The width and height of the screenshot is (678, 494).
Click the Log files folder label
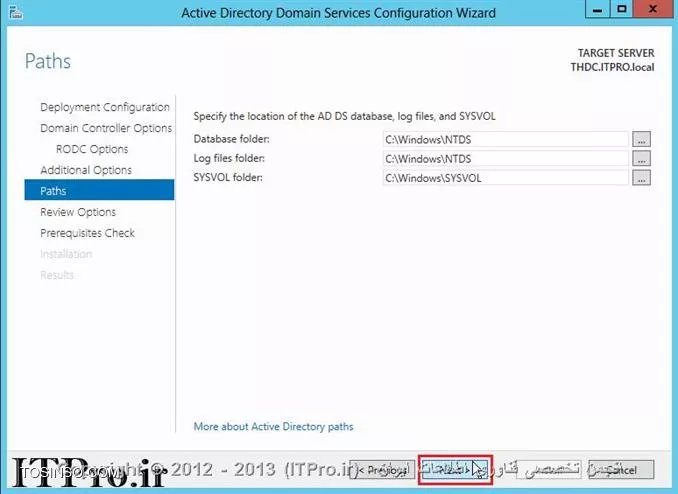(229, 158)
